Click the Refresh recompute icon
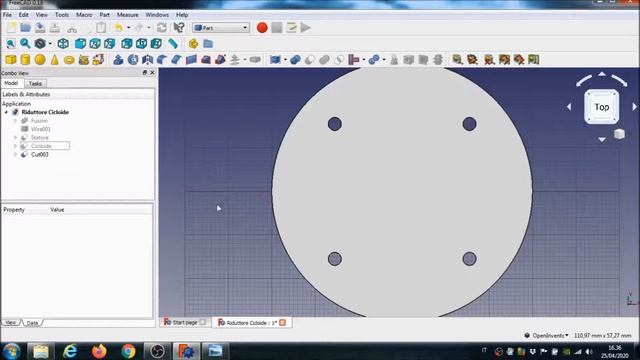 (x=162, y=28)
